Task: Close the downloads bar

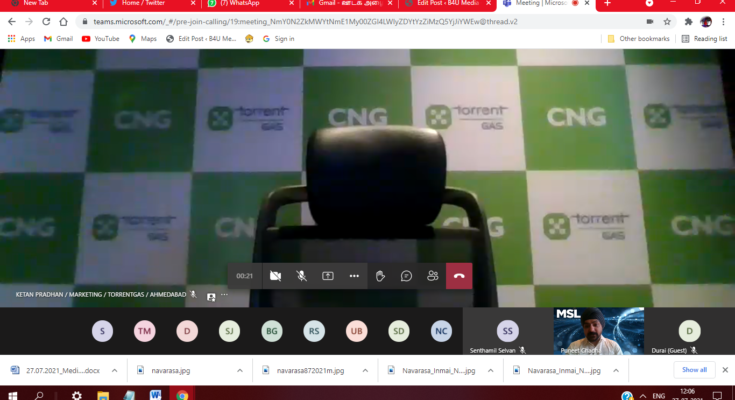Action: click(x=725, y=370)
